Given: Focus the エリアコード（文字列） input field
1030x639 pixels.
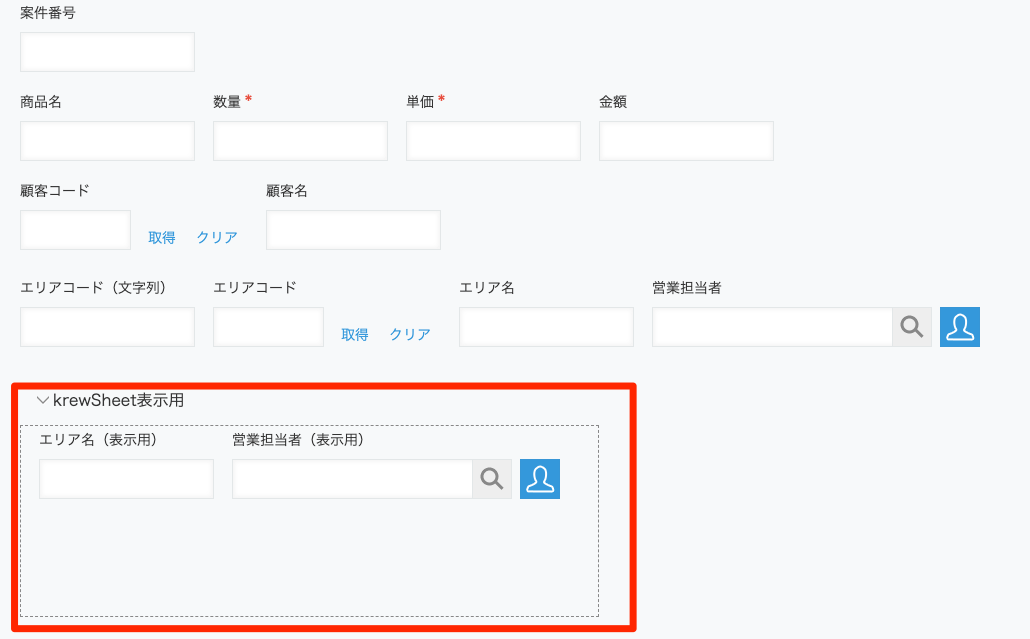Looking at the screenshot, I should coord(108,327).
